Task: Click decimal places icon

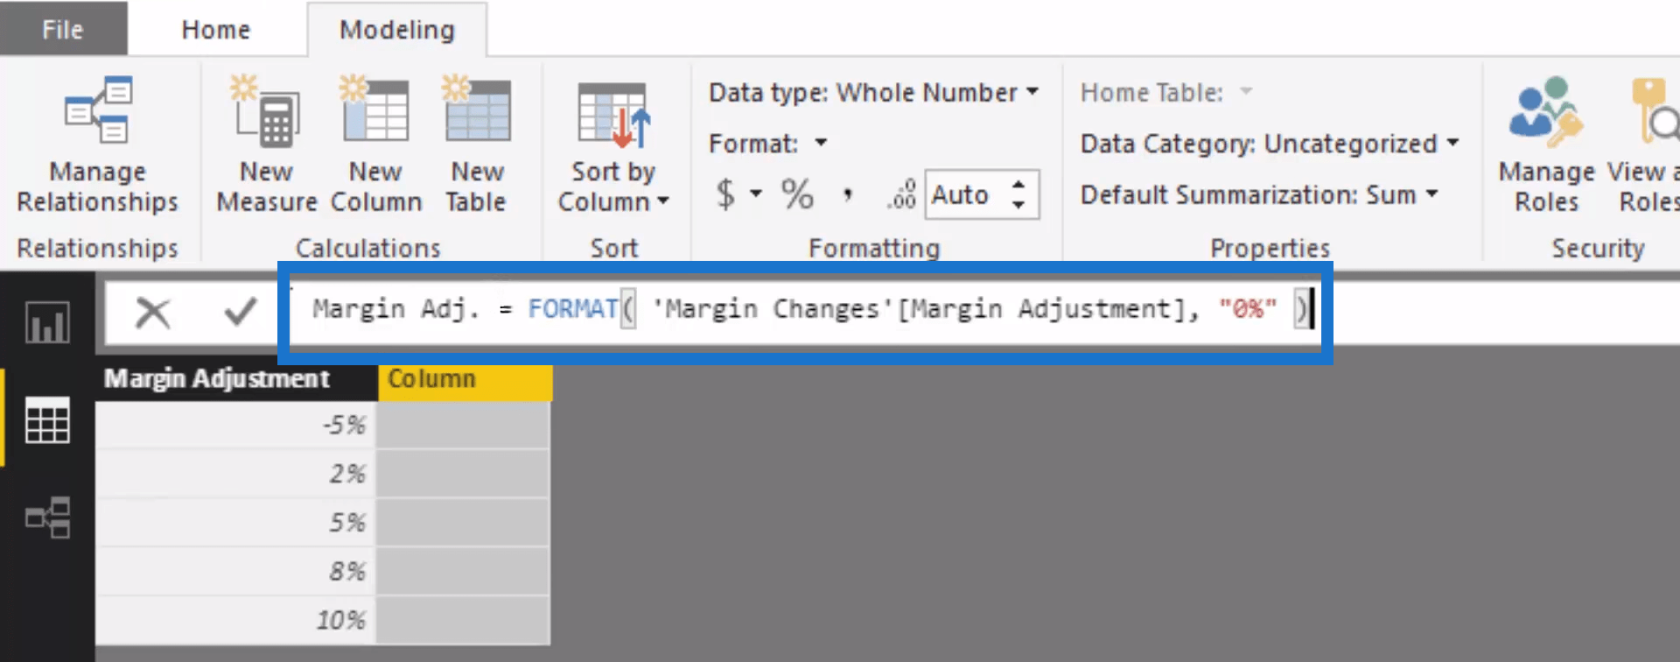Action: (901, 194)
